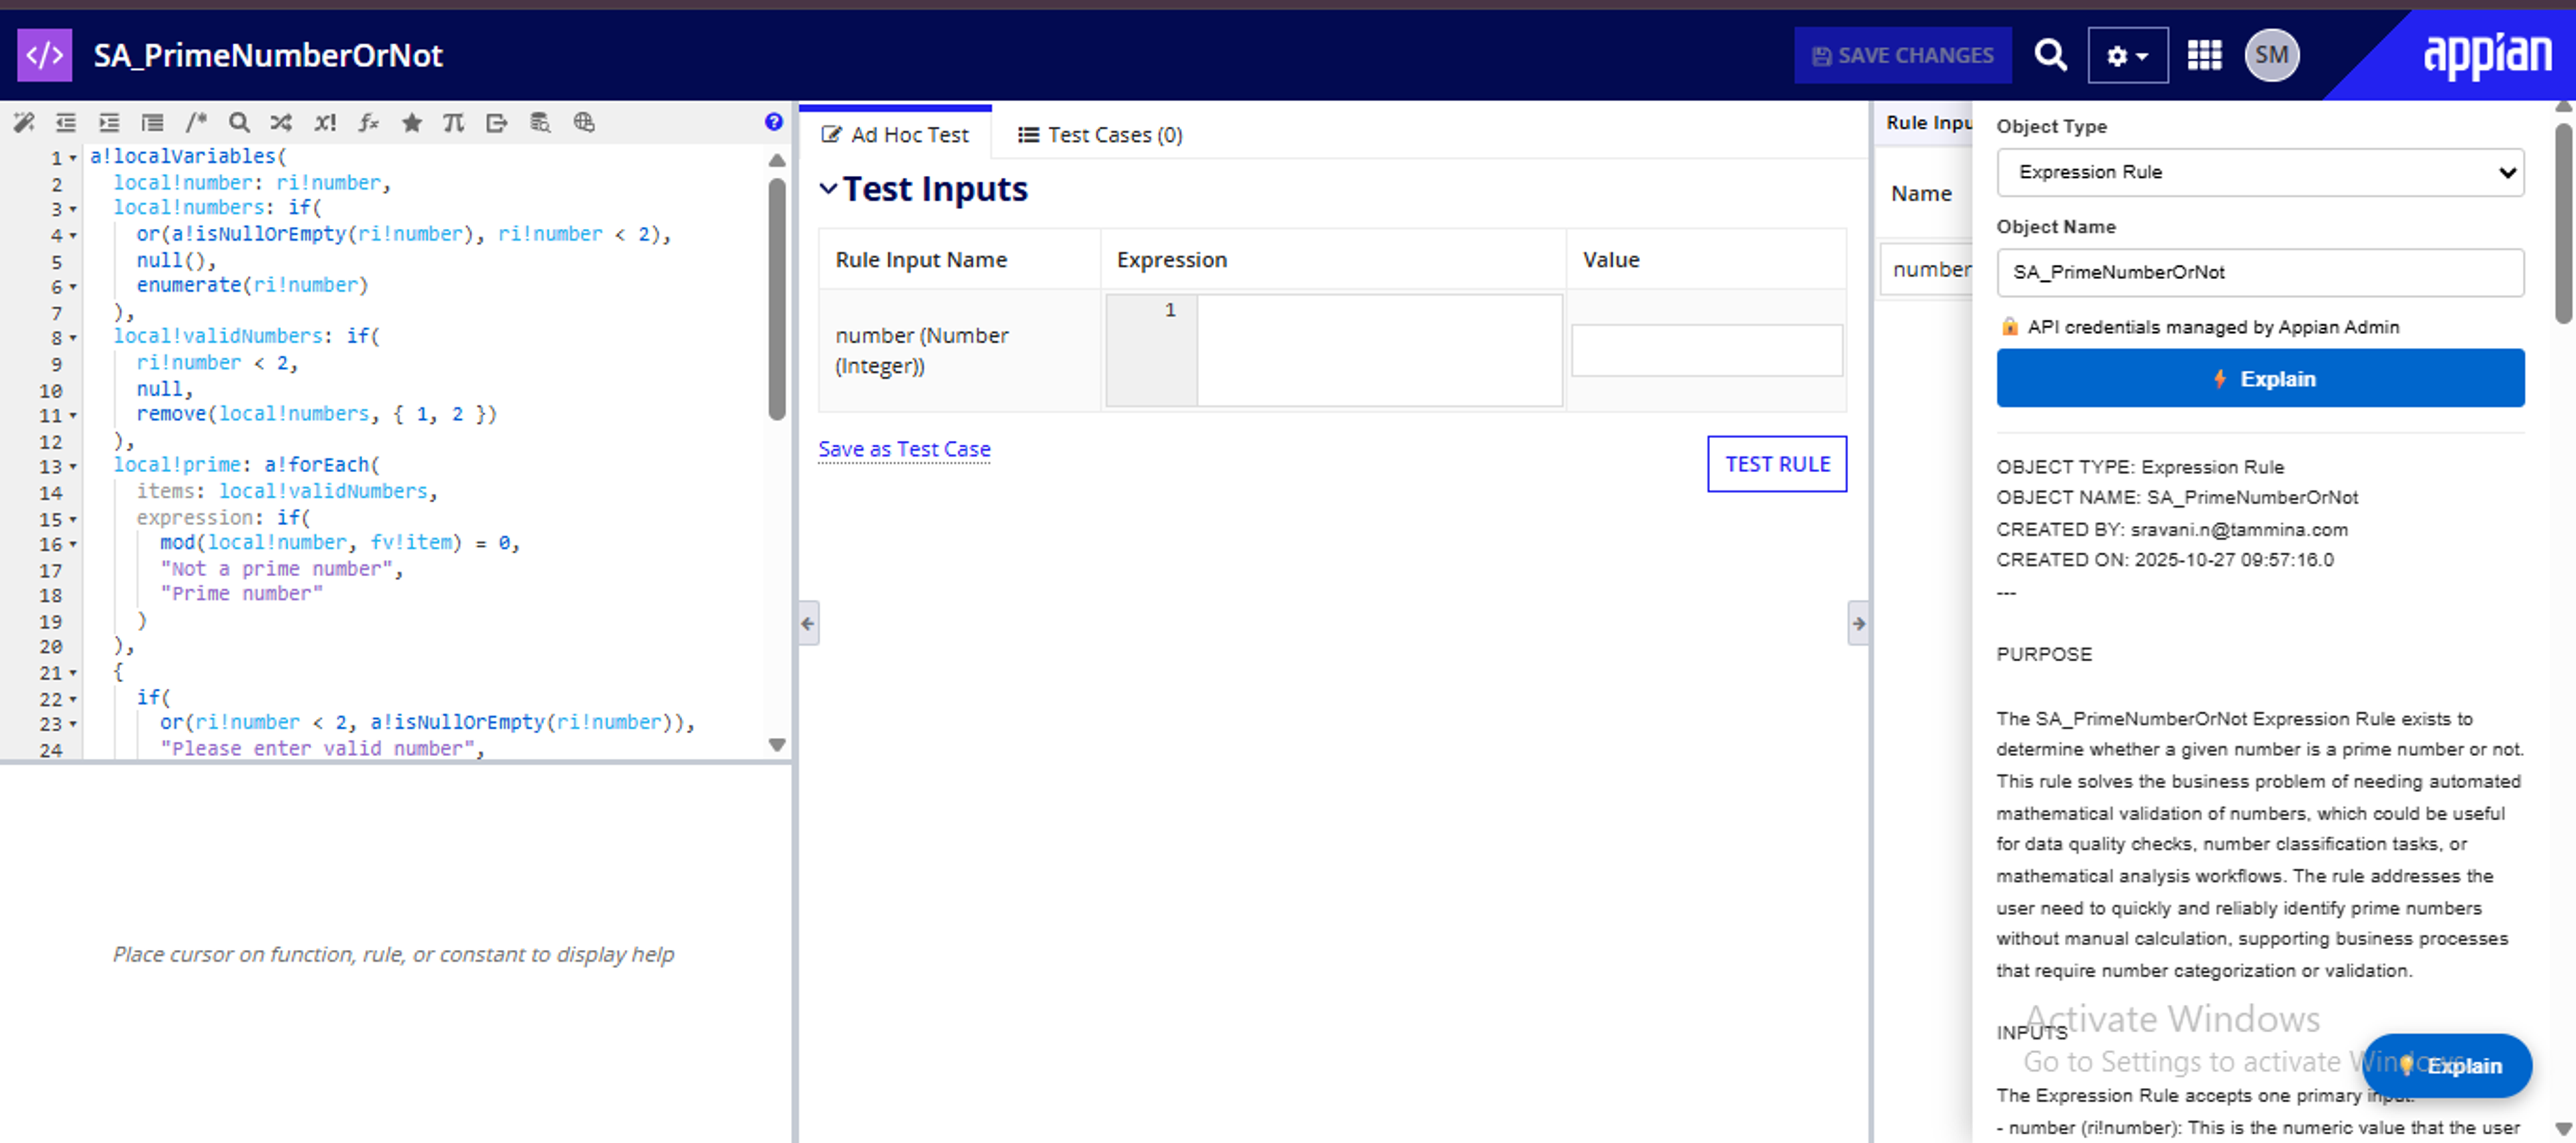Click the format expression magic wand icon
This screenshot has height=1143, width=2576.
23,122
